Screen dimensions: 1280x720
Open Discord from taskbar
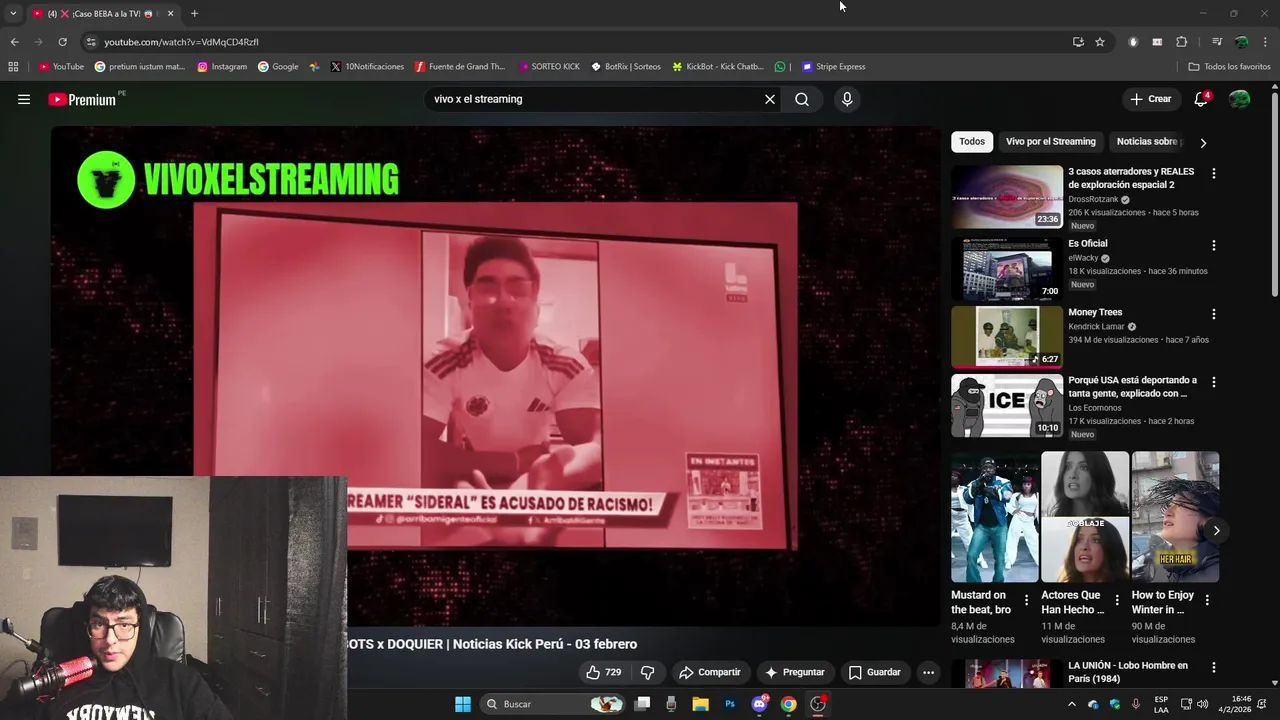(760, 704)
